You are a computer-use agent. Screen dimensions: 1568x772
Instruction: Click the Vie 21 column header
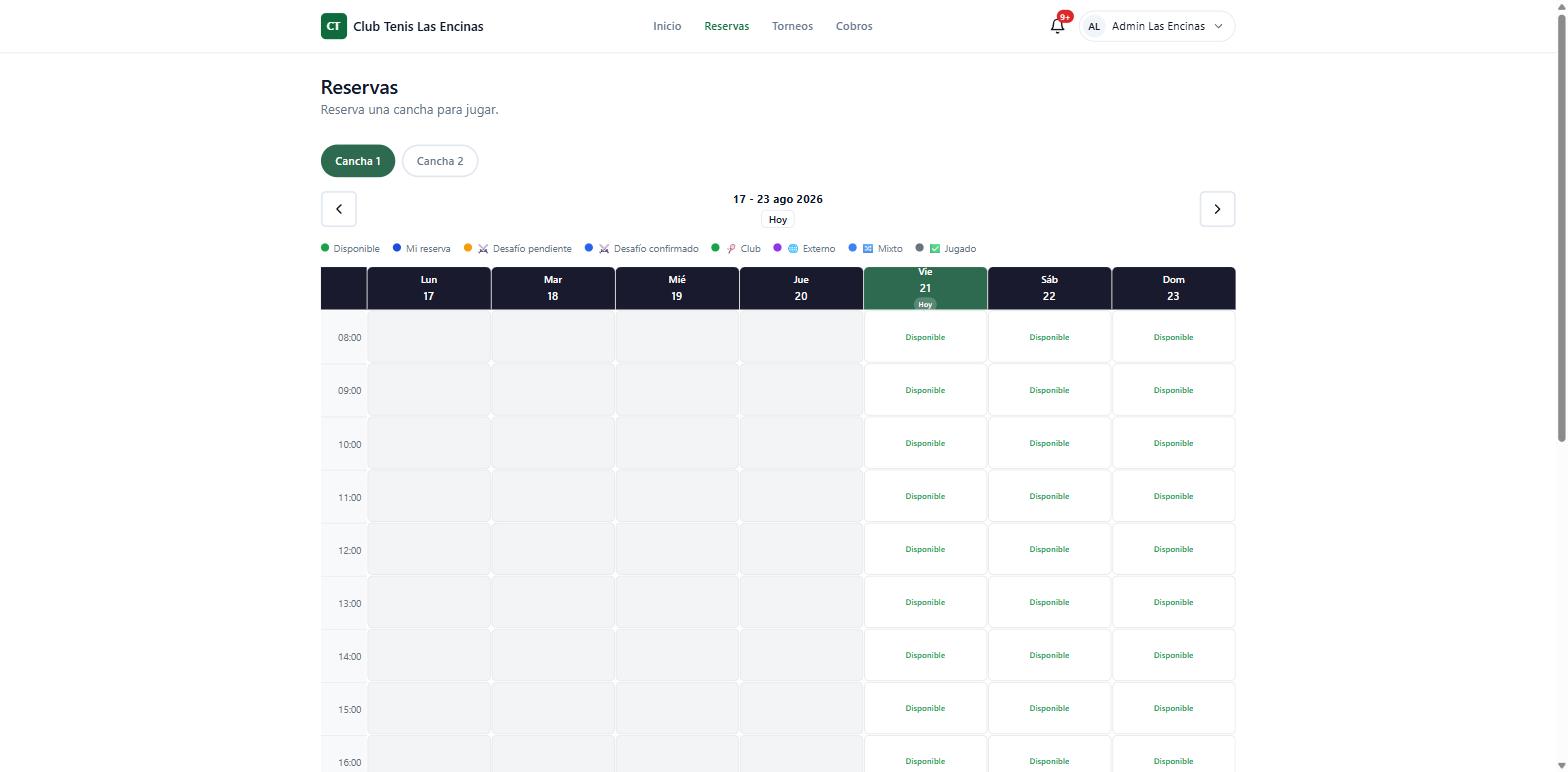point(925,288)
